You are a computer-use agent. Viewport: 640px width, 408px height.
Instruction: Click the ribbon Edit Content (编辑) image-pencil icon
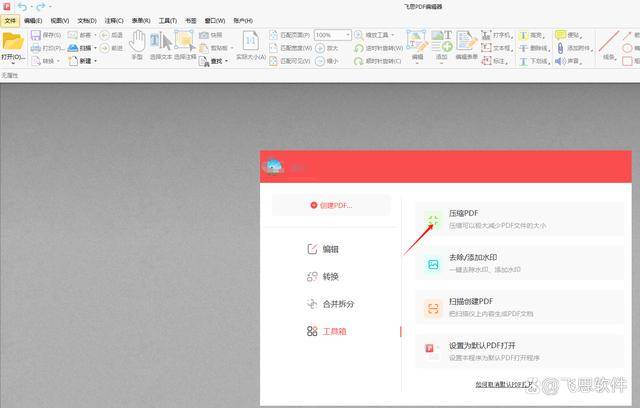pos(417,41)
